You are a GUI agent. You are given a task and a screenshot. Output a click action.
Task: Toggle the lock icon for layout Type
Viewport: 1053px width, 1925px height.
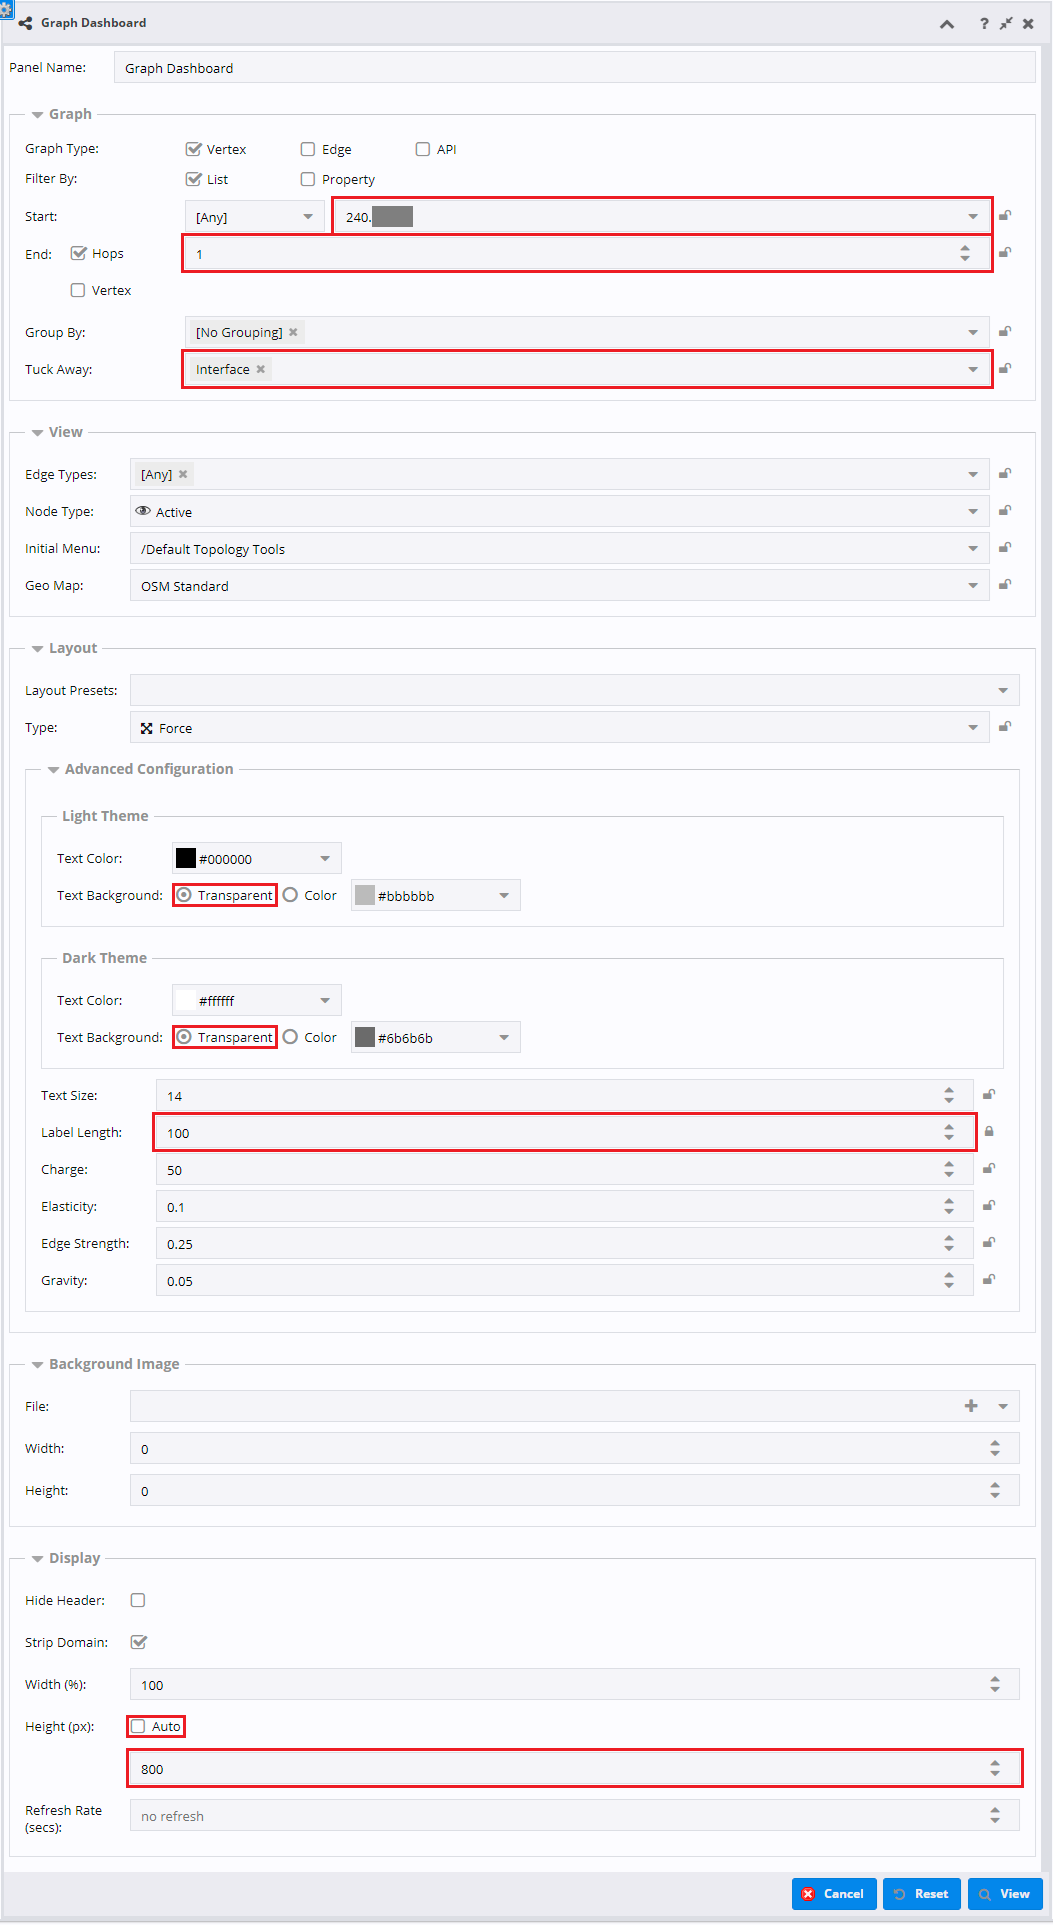coord(1005,726)
